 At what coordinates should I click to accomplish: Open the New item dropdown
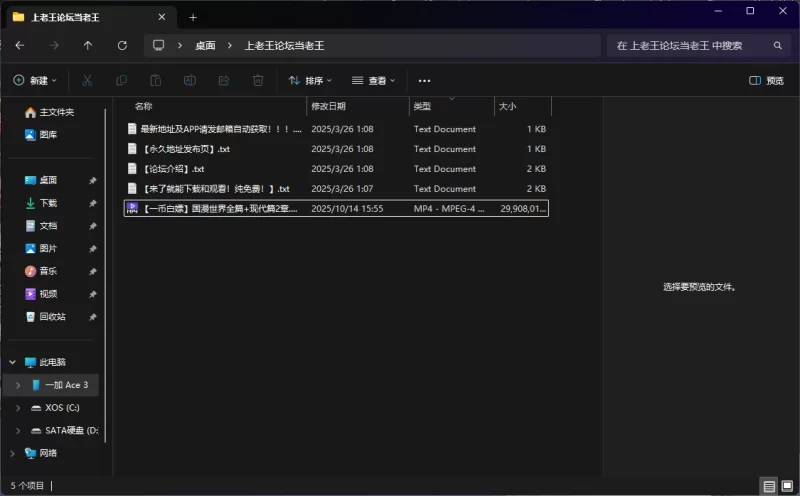point(35,80)
